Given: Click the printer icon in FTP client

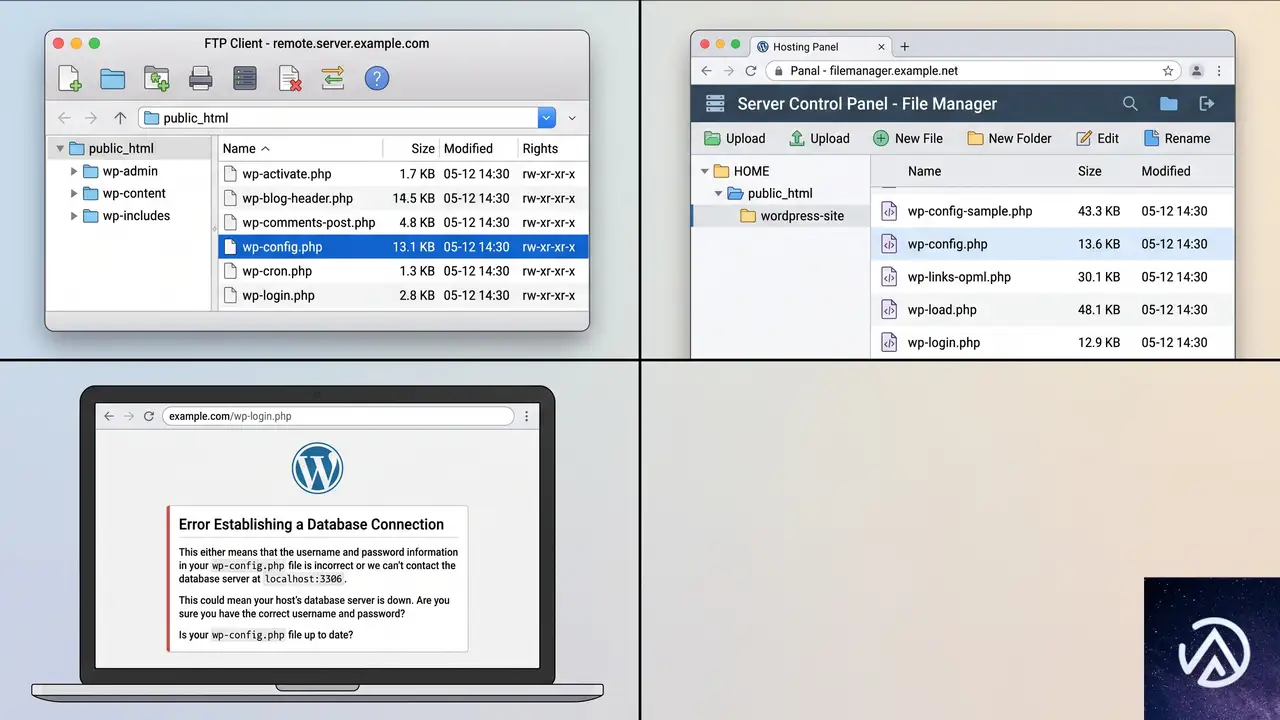Looking at the screenshot, I should (201, 79).
